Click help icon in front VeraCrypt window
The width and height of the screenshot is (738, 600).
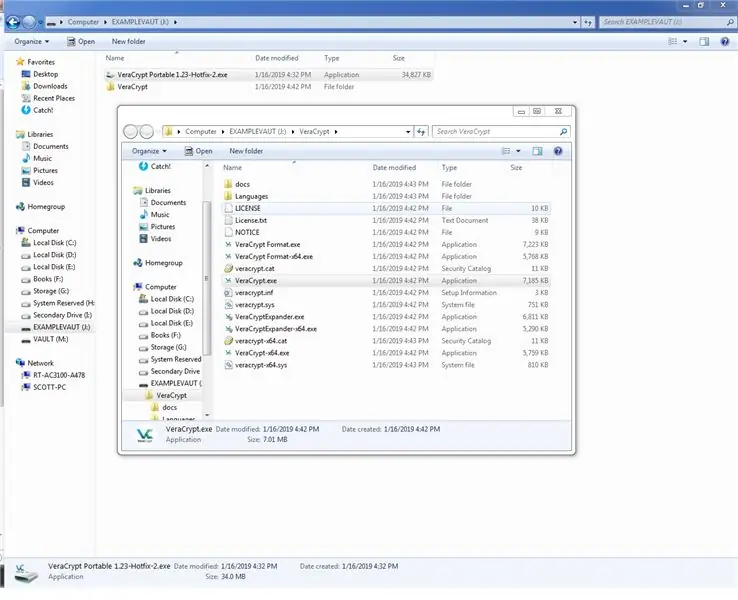[558, 151]
